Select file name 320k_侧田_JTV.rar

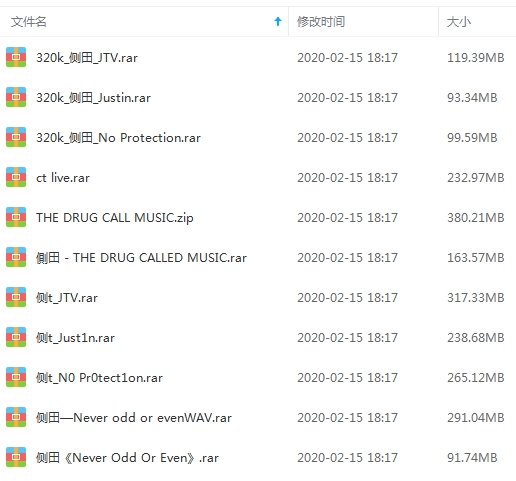[87, 58]
